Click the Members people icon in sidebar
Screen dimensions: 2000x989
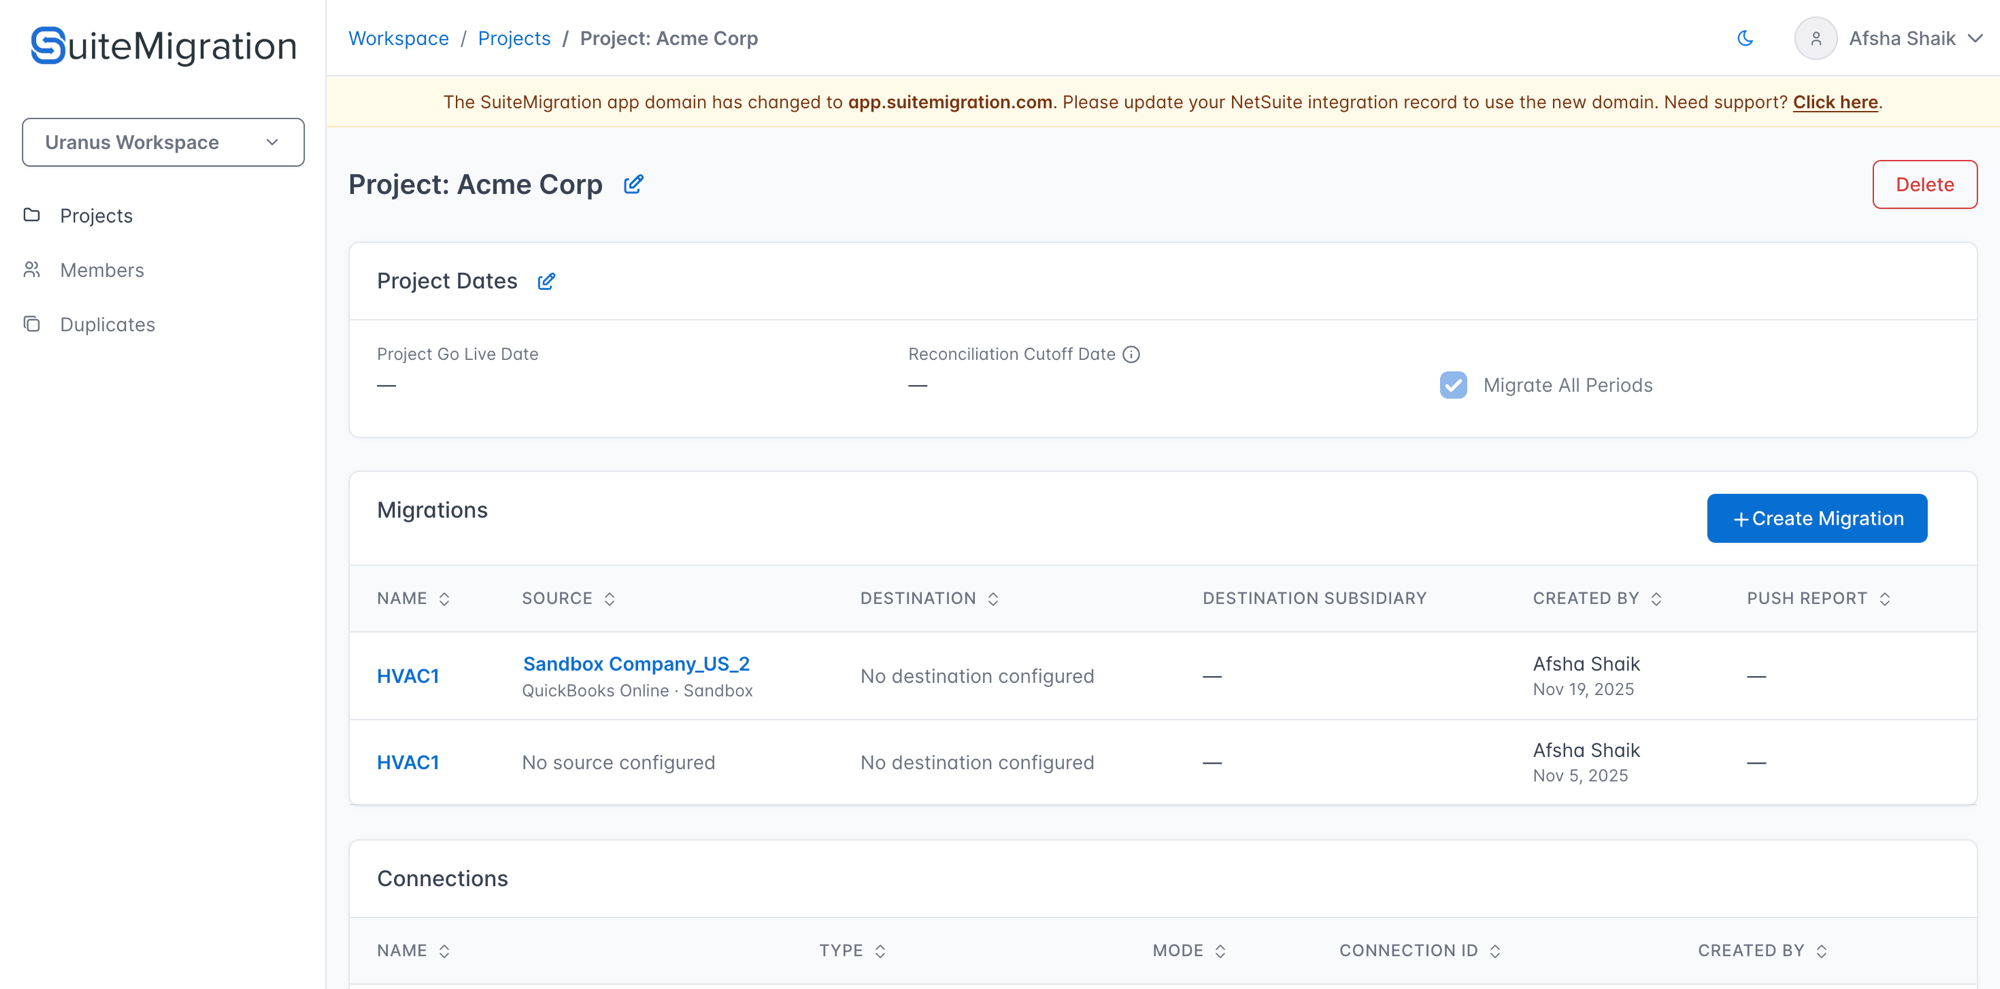pyautogui.click(x=32, y=270)
